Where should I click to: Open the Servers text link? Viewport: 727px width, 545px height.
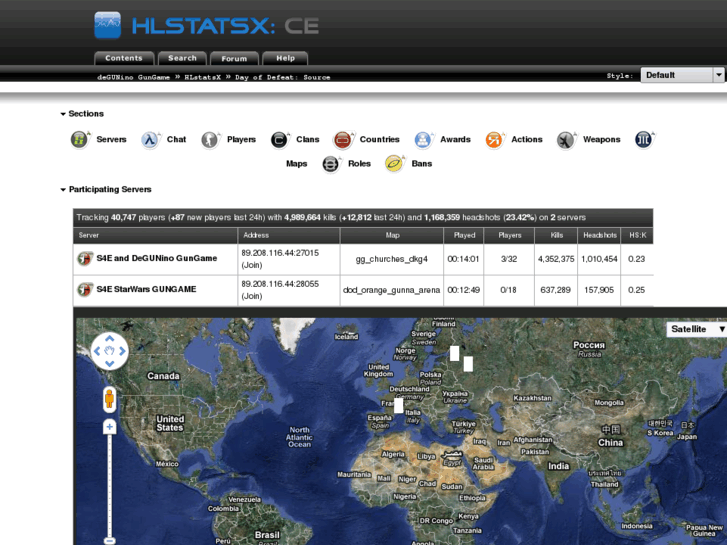[111, 139]
